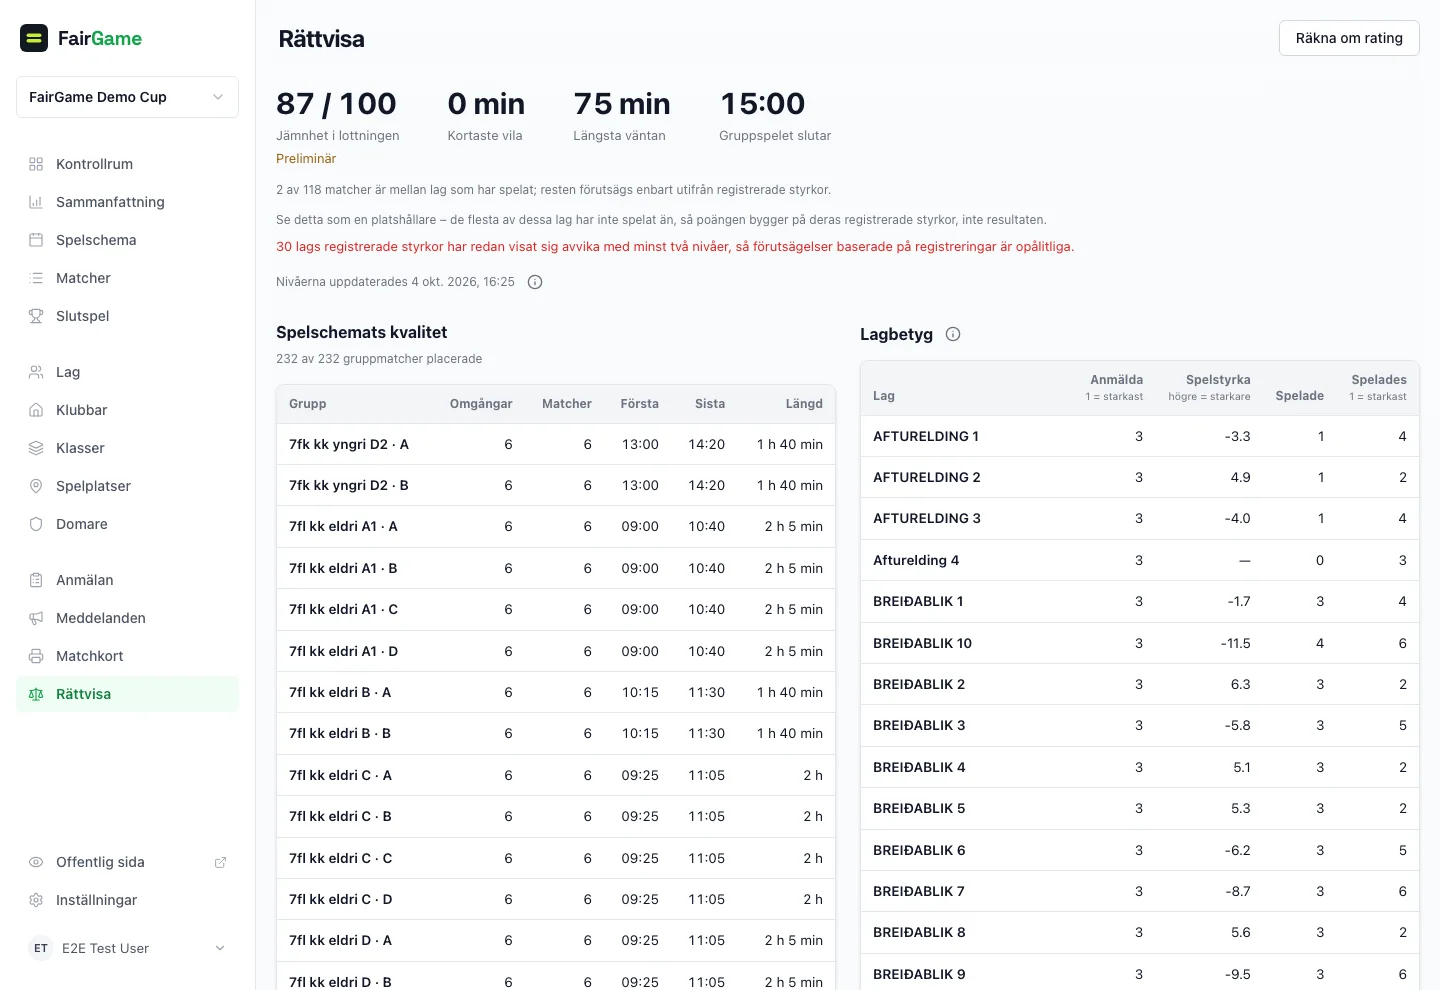Open the Offentlig sida link

(x=127, y=862)
